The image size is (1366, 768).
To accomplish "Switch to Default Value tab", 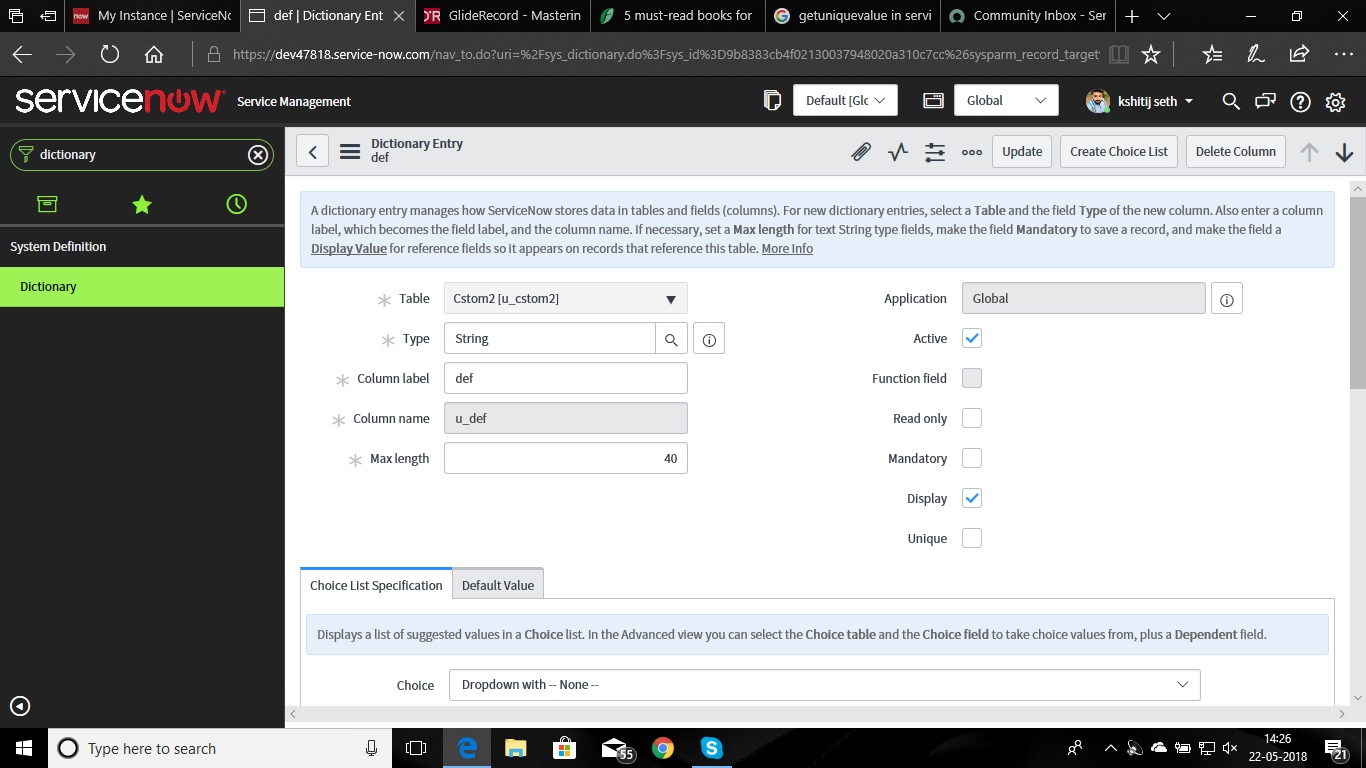I will coord(498,585).
